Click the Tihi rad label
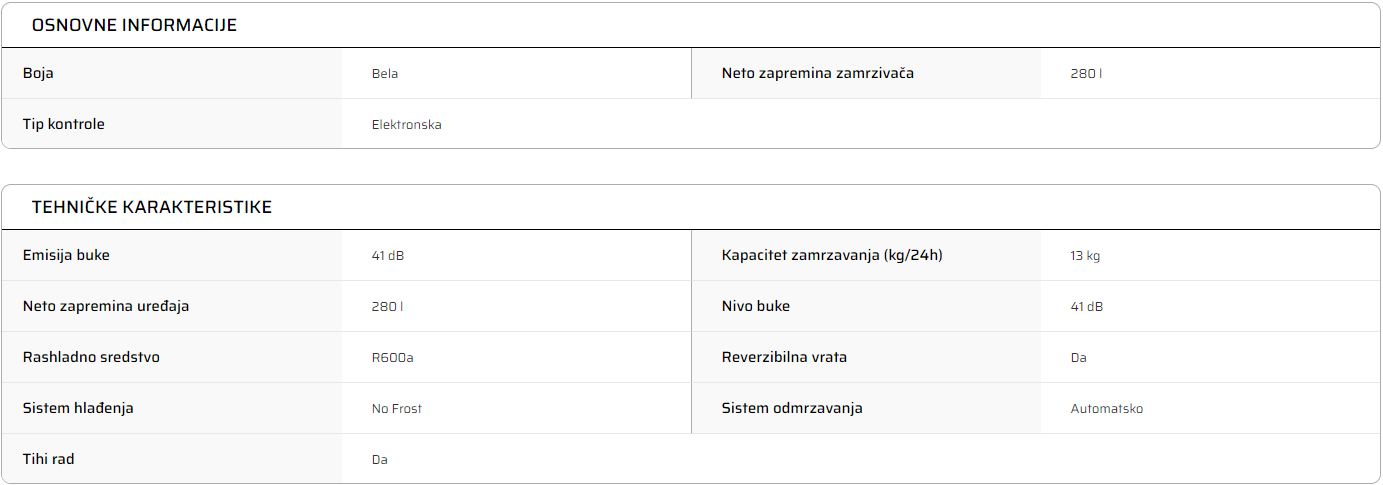Screen dimensions: 1383x485 pyautogui.click(x=49, y=459)
